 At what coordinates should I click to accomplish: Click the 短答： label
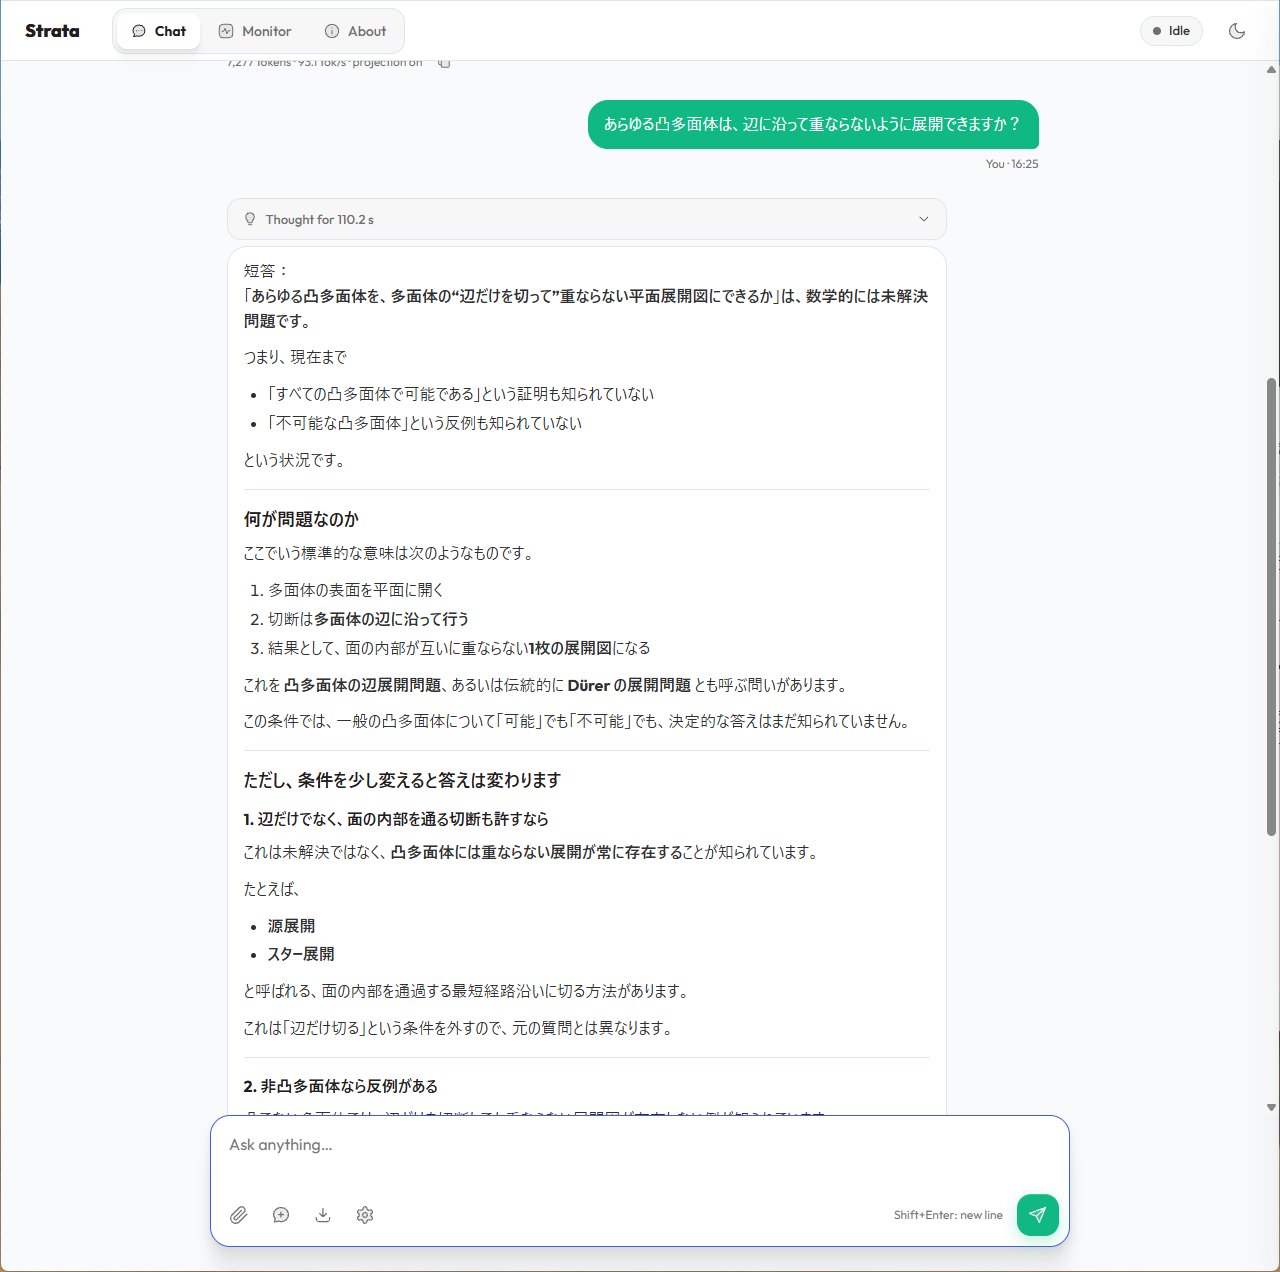267,270
